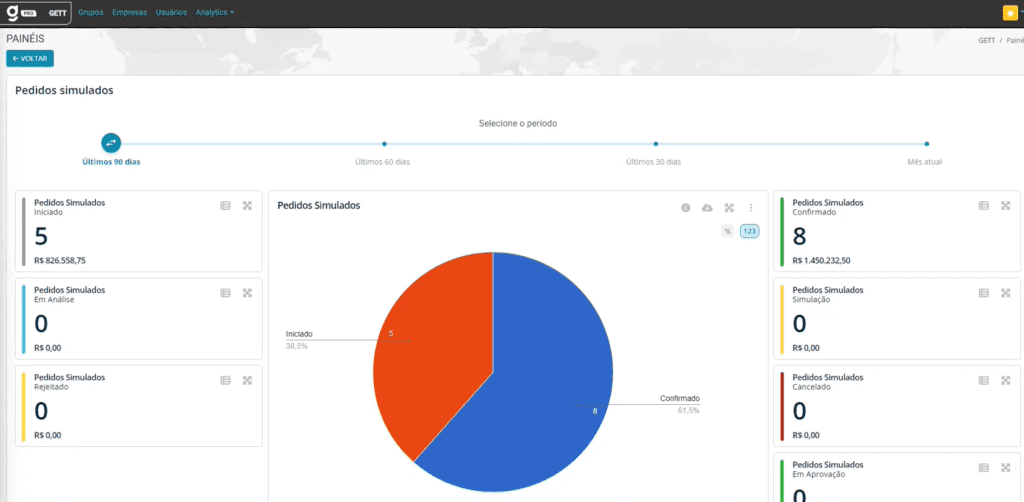Select the Últimos 60 dias period
The width and height of the screenshot is (1024, 502).
point(383,144)
